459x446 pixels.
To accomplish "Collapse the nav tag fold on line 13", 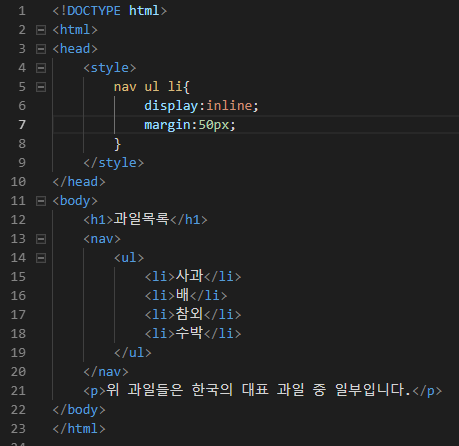I will click(41, 239).
